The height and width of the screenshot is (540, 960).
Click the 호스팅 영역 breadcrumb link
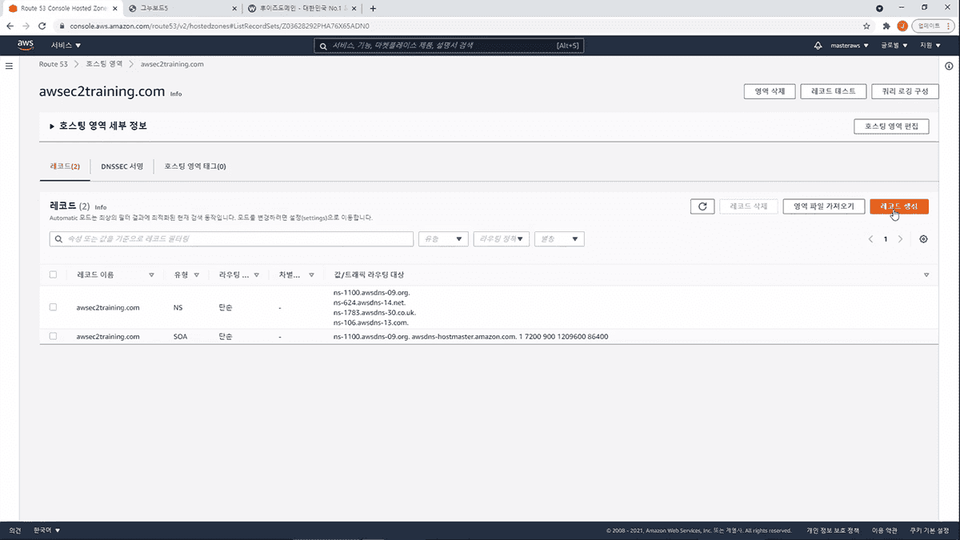click(x=104, y=64)
